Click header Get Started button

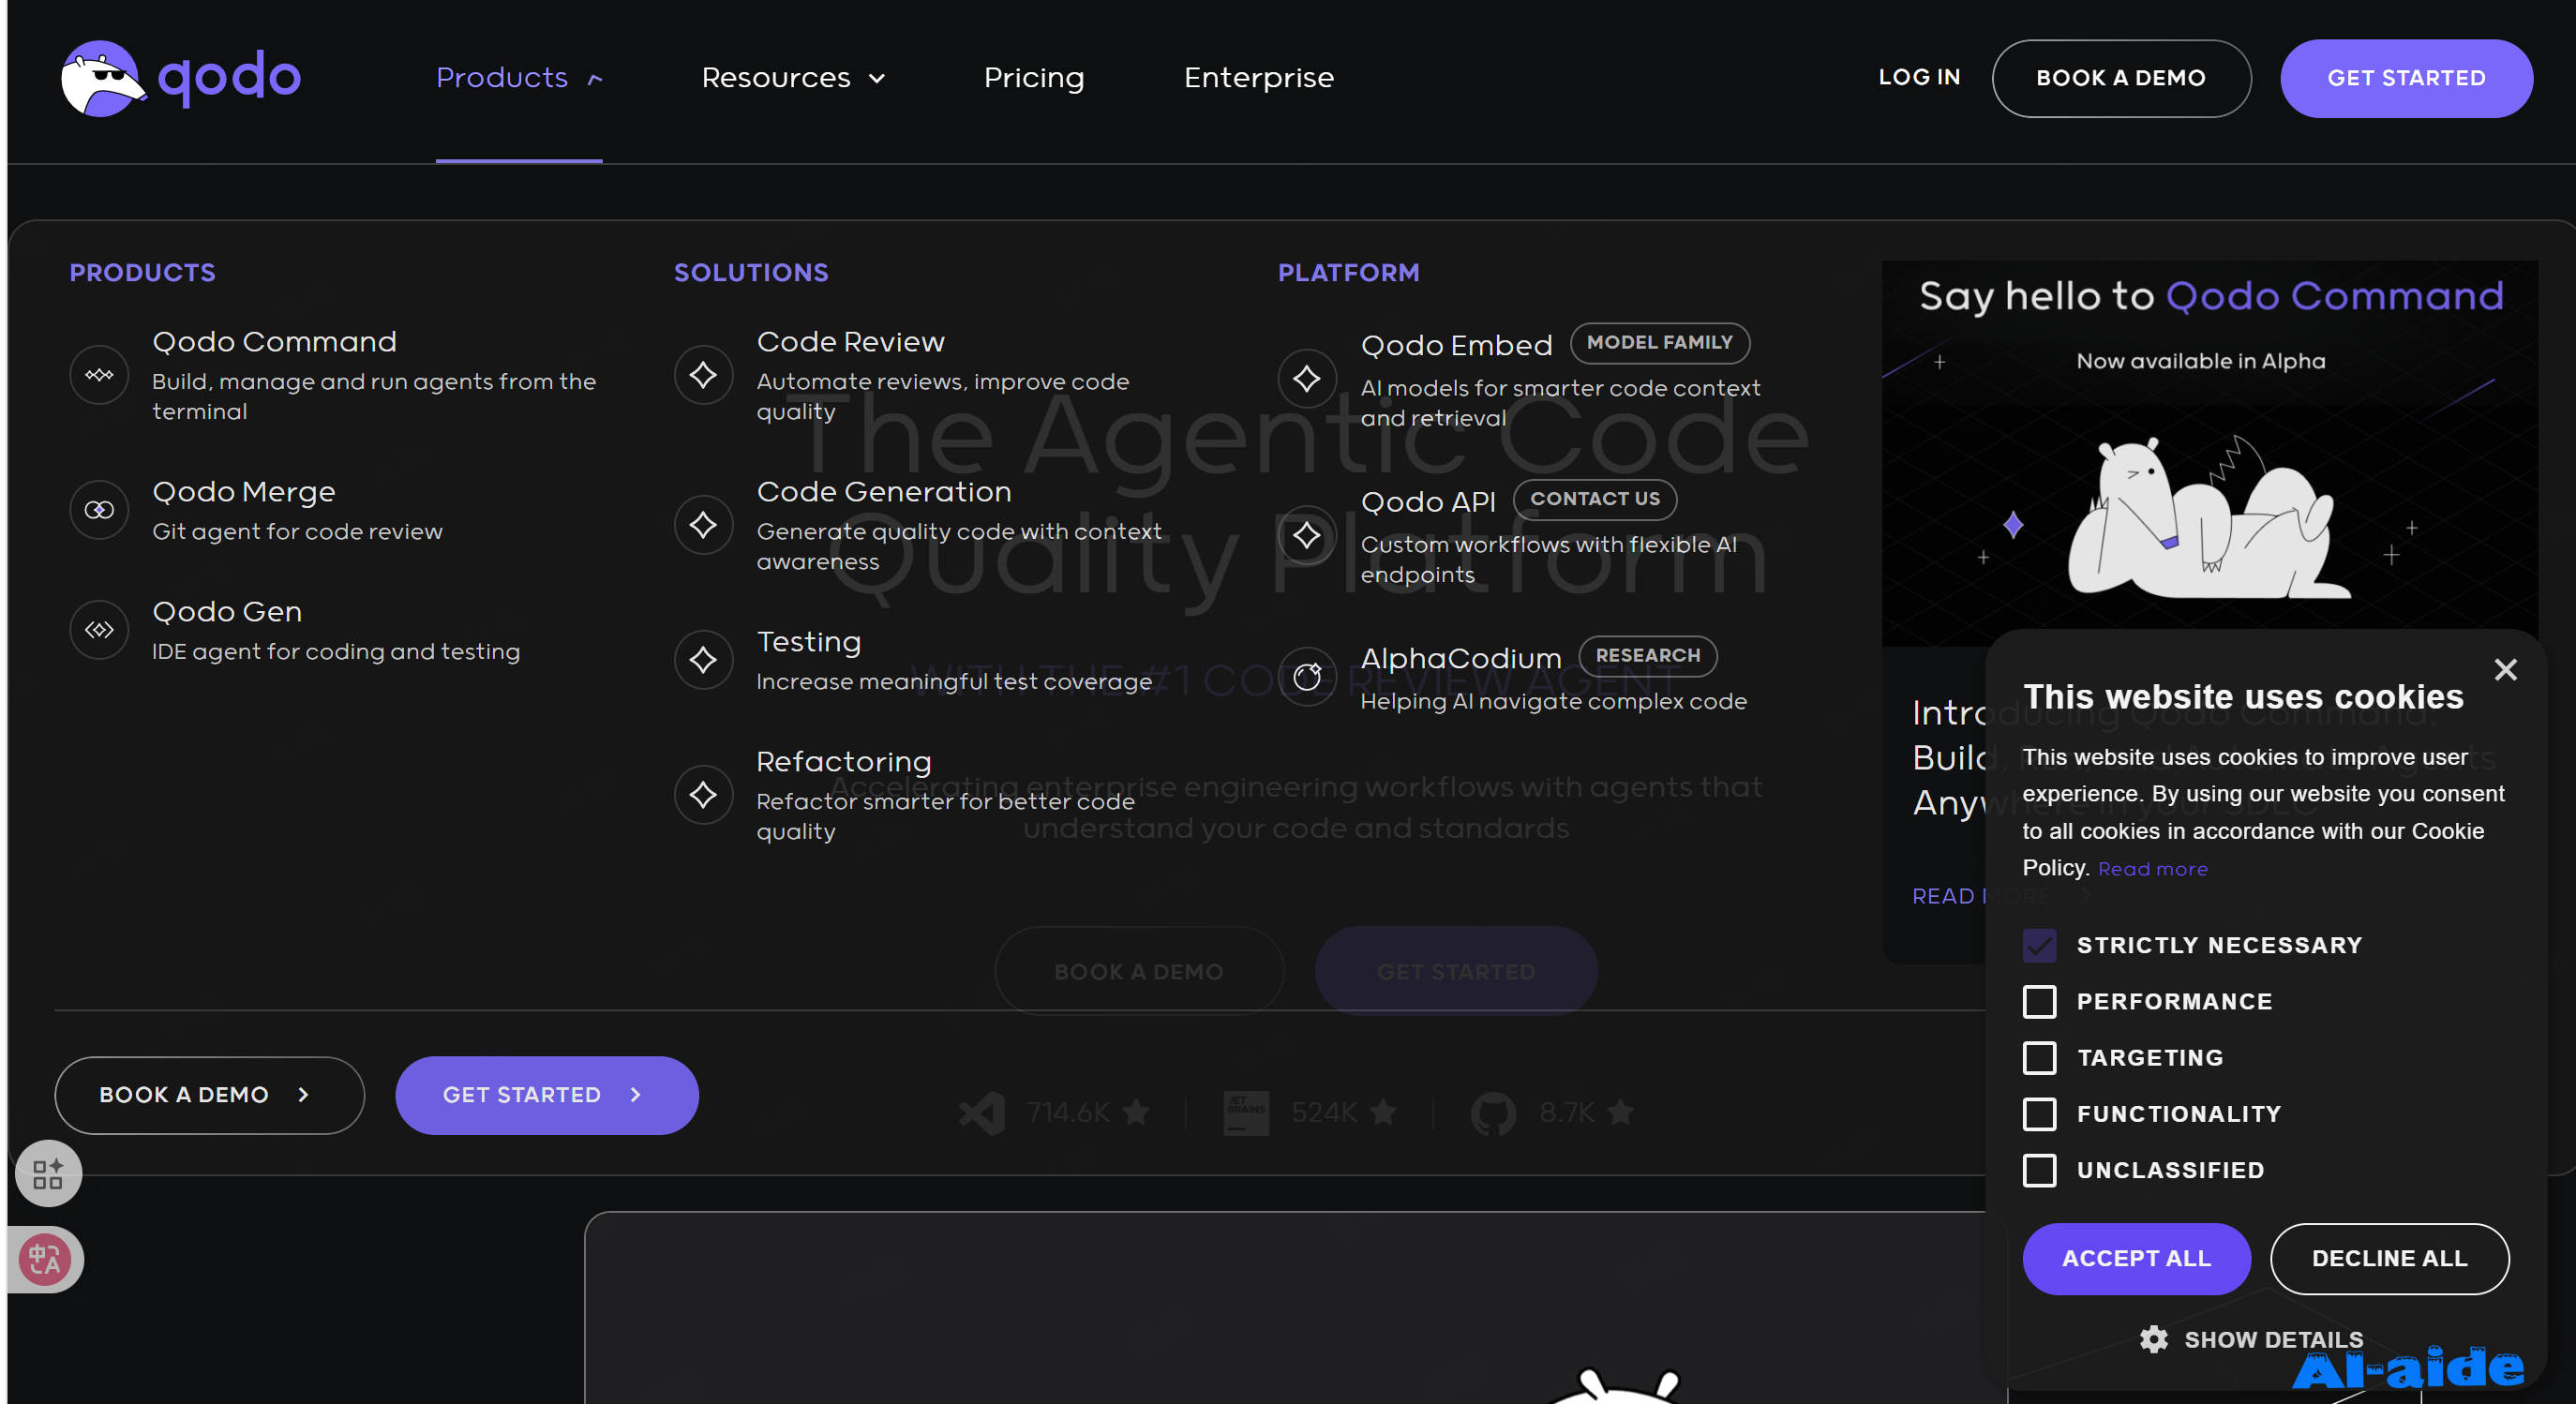(x=2406, y=78)
